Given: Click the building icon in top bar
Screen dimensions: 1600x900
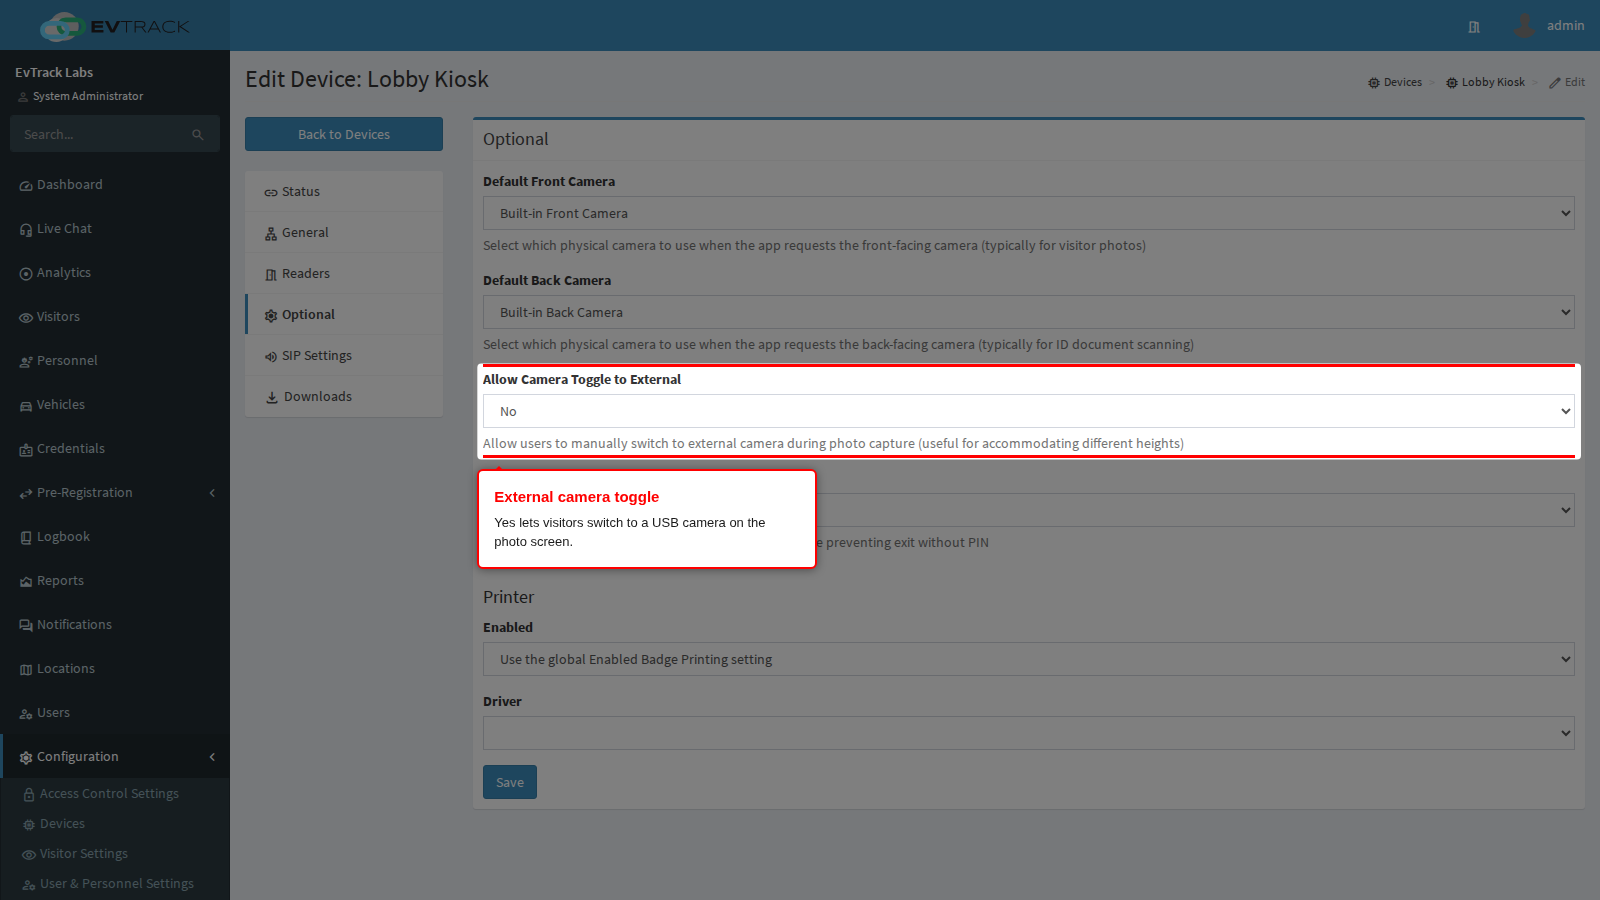Looking at the screenshot, I should pyautogui.click(x=1474, y=27).
